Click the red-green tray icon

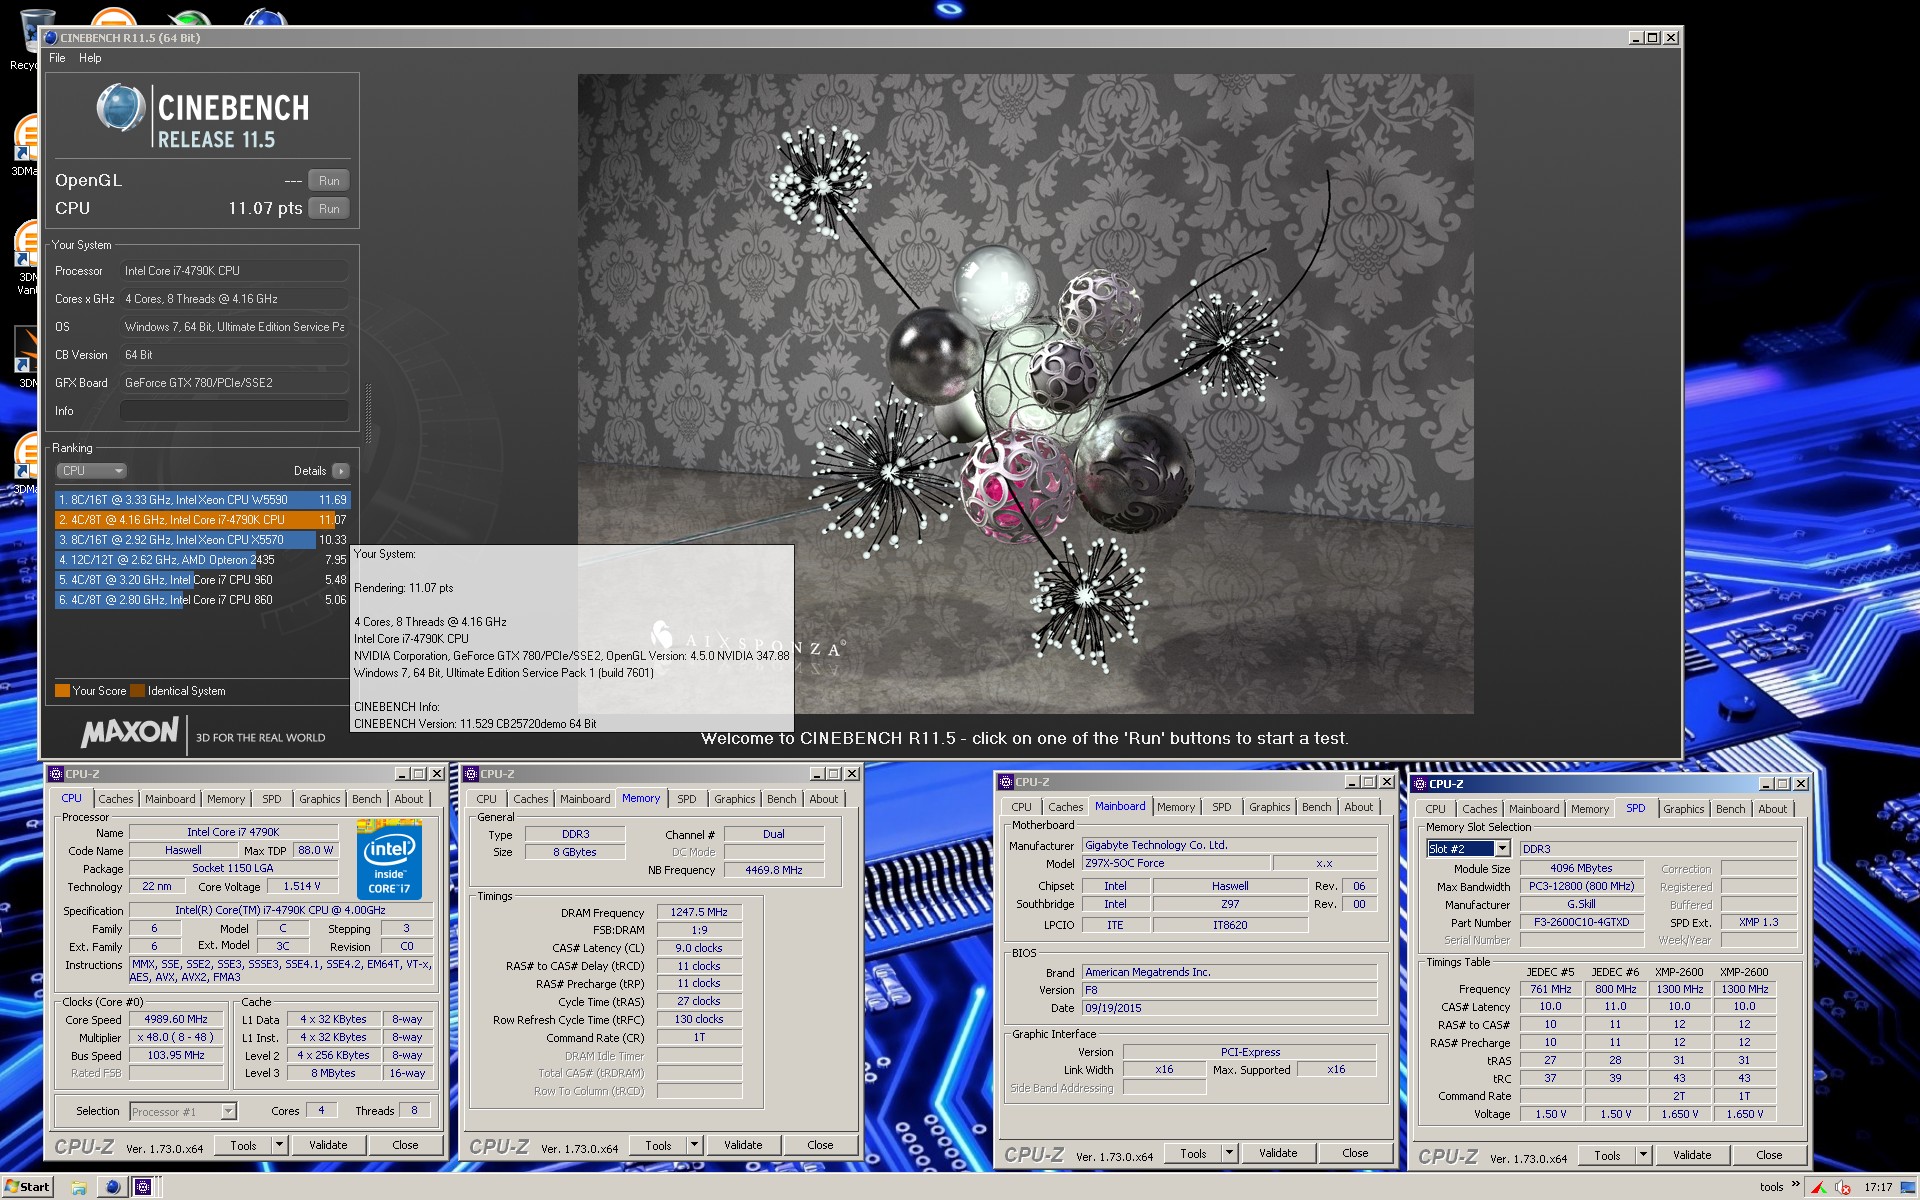coord(1819,1188)
